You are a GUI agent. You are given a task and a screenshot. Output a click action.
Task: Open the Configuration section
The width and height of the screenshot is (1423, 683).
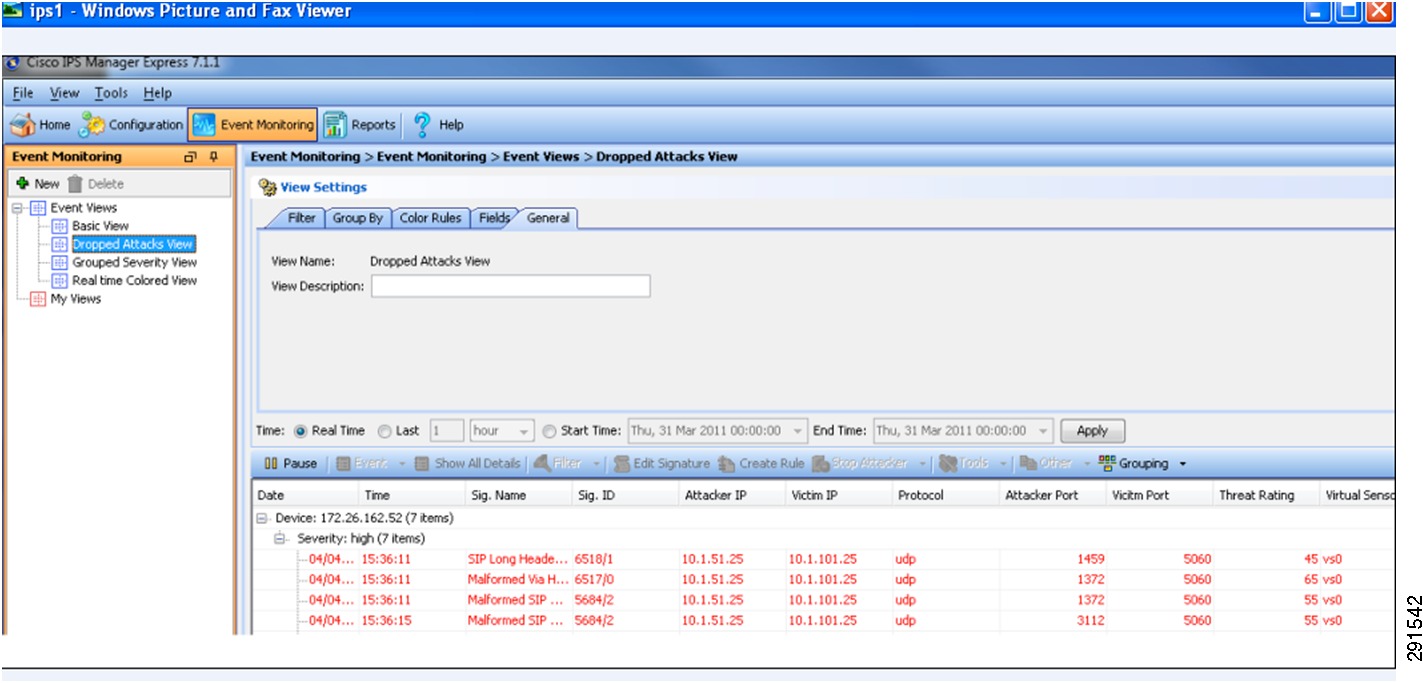132,125
